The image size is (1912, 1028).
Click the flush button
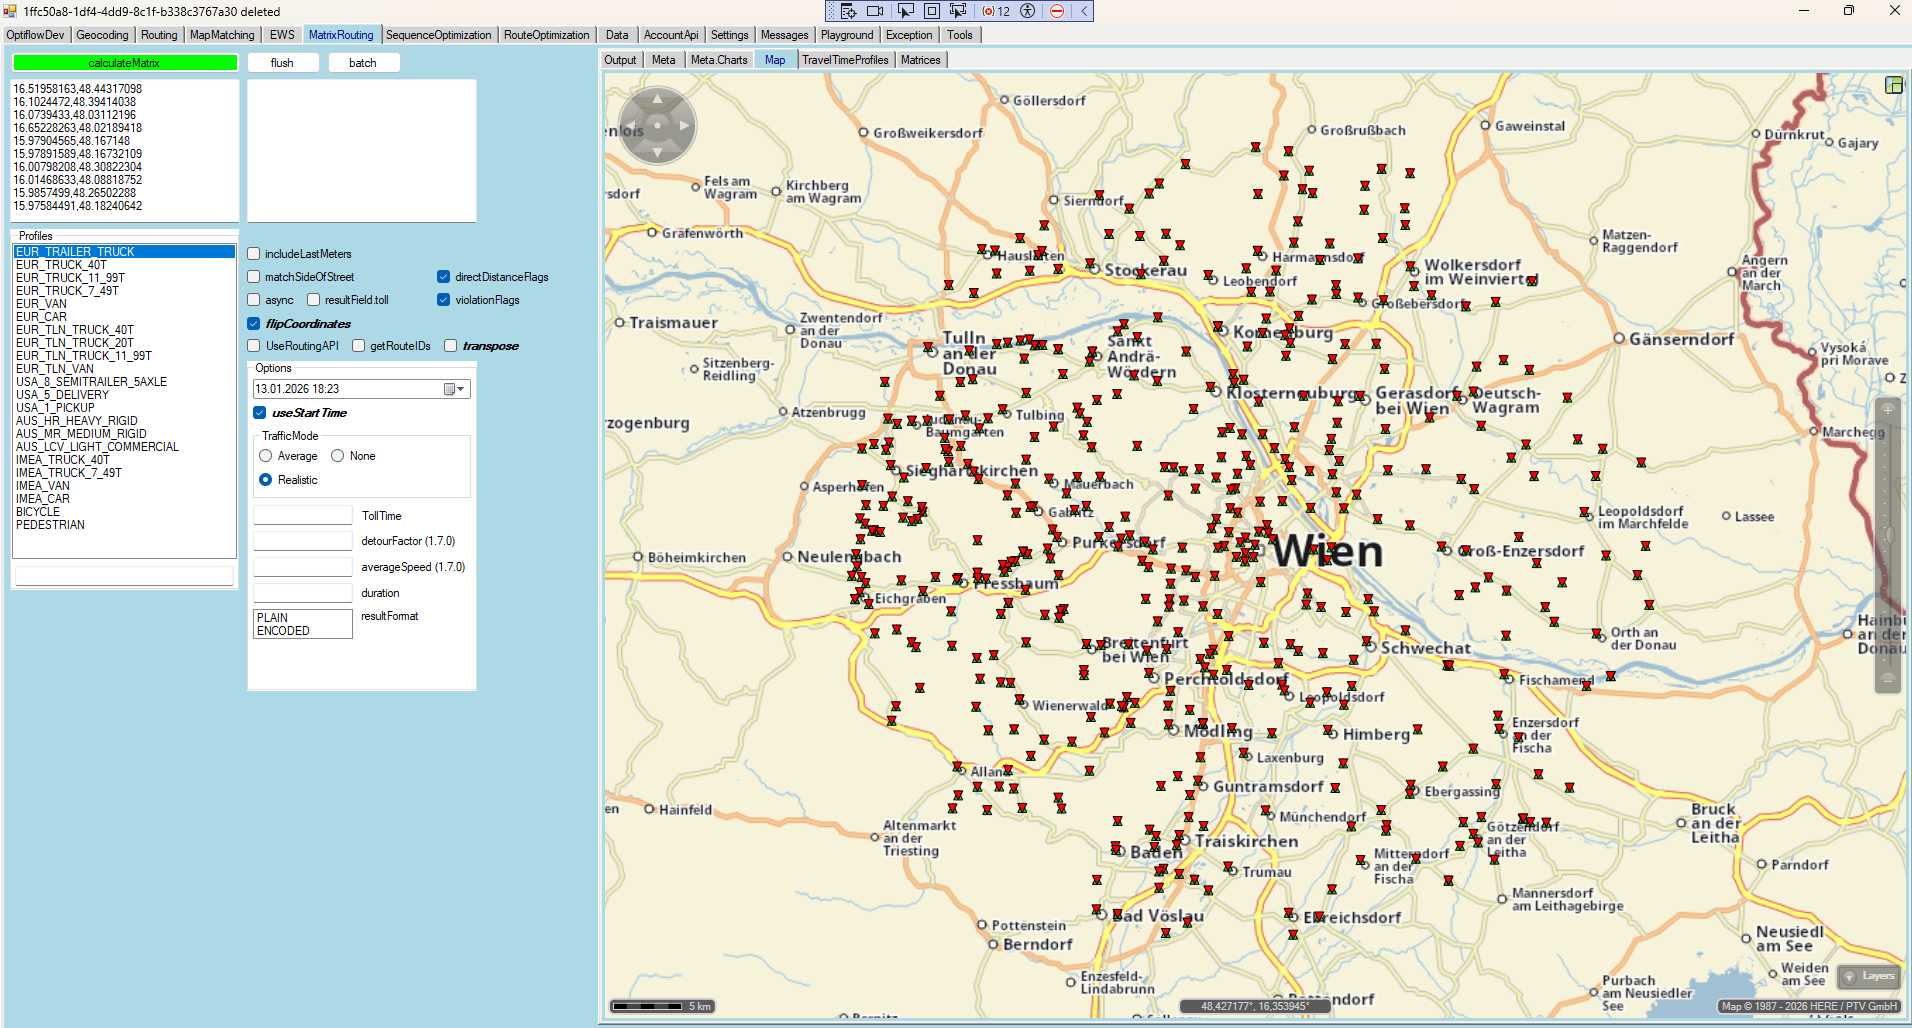tap(282, 63)
